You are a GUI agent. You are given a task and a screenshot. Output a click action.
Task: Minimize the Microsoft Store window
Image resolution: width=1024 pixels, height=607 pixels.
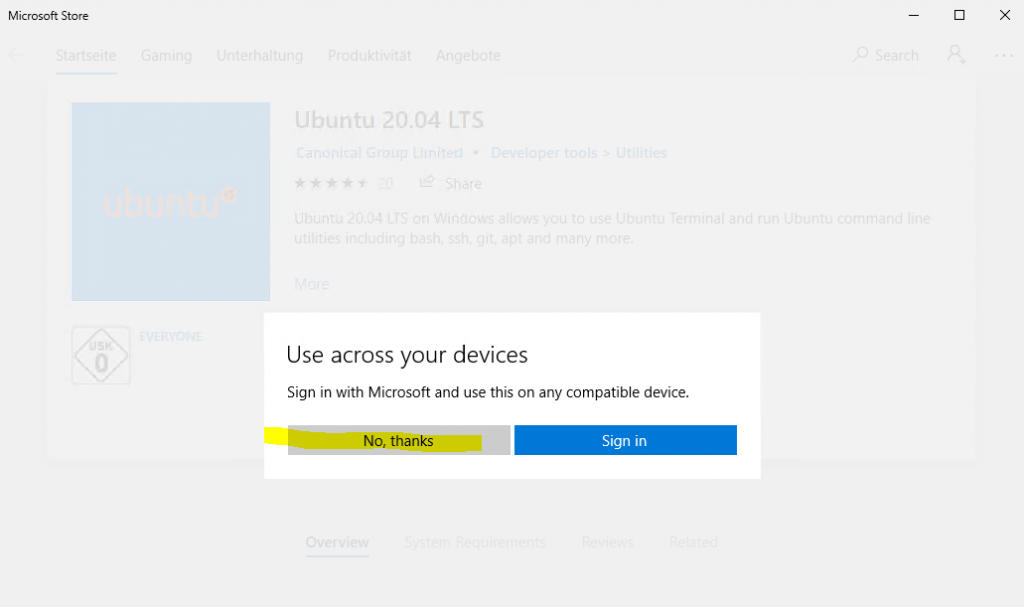[914, 15]
